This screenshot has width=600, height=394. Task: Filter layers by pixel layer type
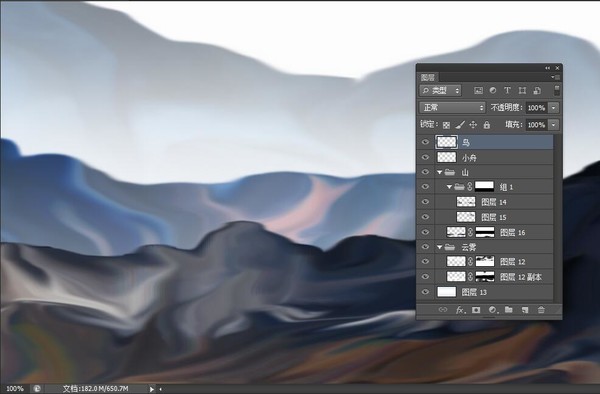point(478,91)
